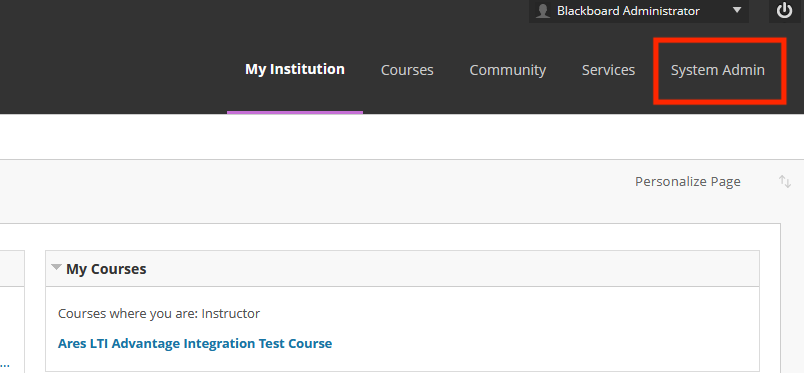Click the My Courses module header bar
This screenshot has width=804, height=373.
(x=403, y=268)
